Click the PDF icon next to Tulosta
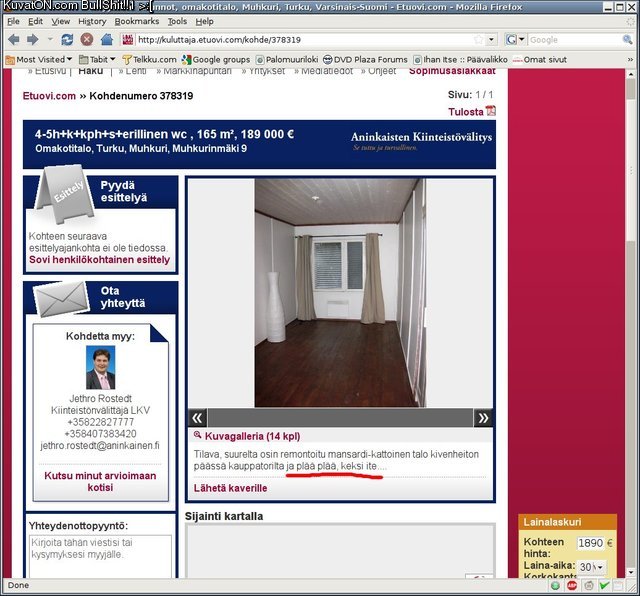Image resolution: width=640 pixels, height=596 pixels. [491, 111]
